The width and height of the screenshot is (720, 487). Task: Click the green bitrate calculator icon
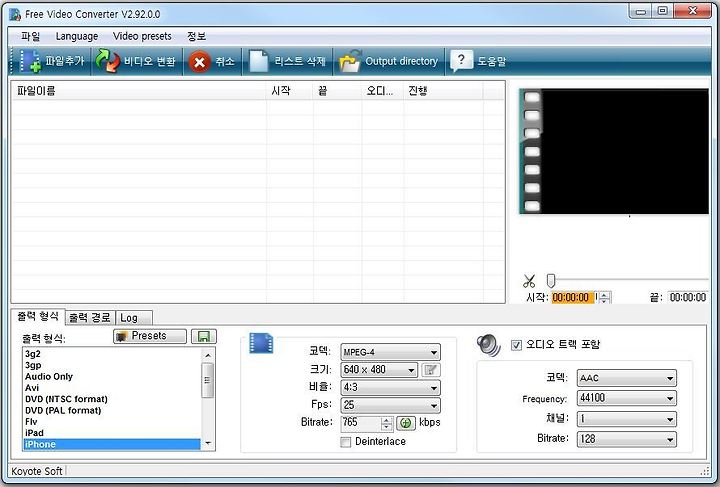(405, 423)
